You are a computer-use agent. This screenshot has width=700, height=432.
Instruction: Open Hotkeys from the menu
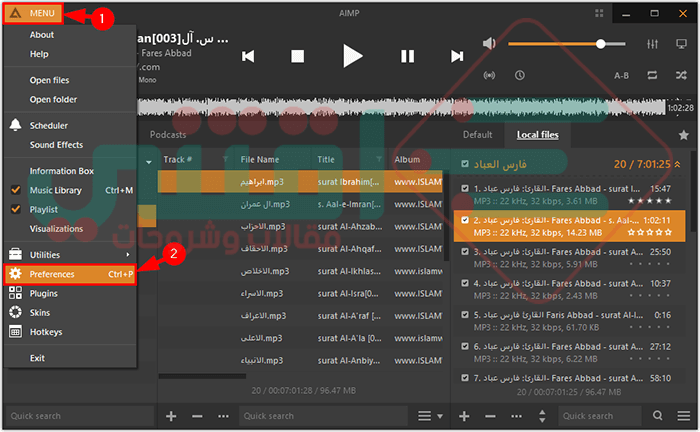pos(46,332)
